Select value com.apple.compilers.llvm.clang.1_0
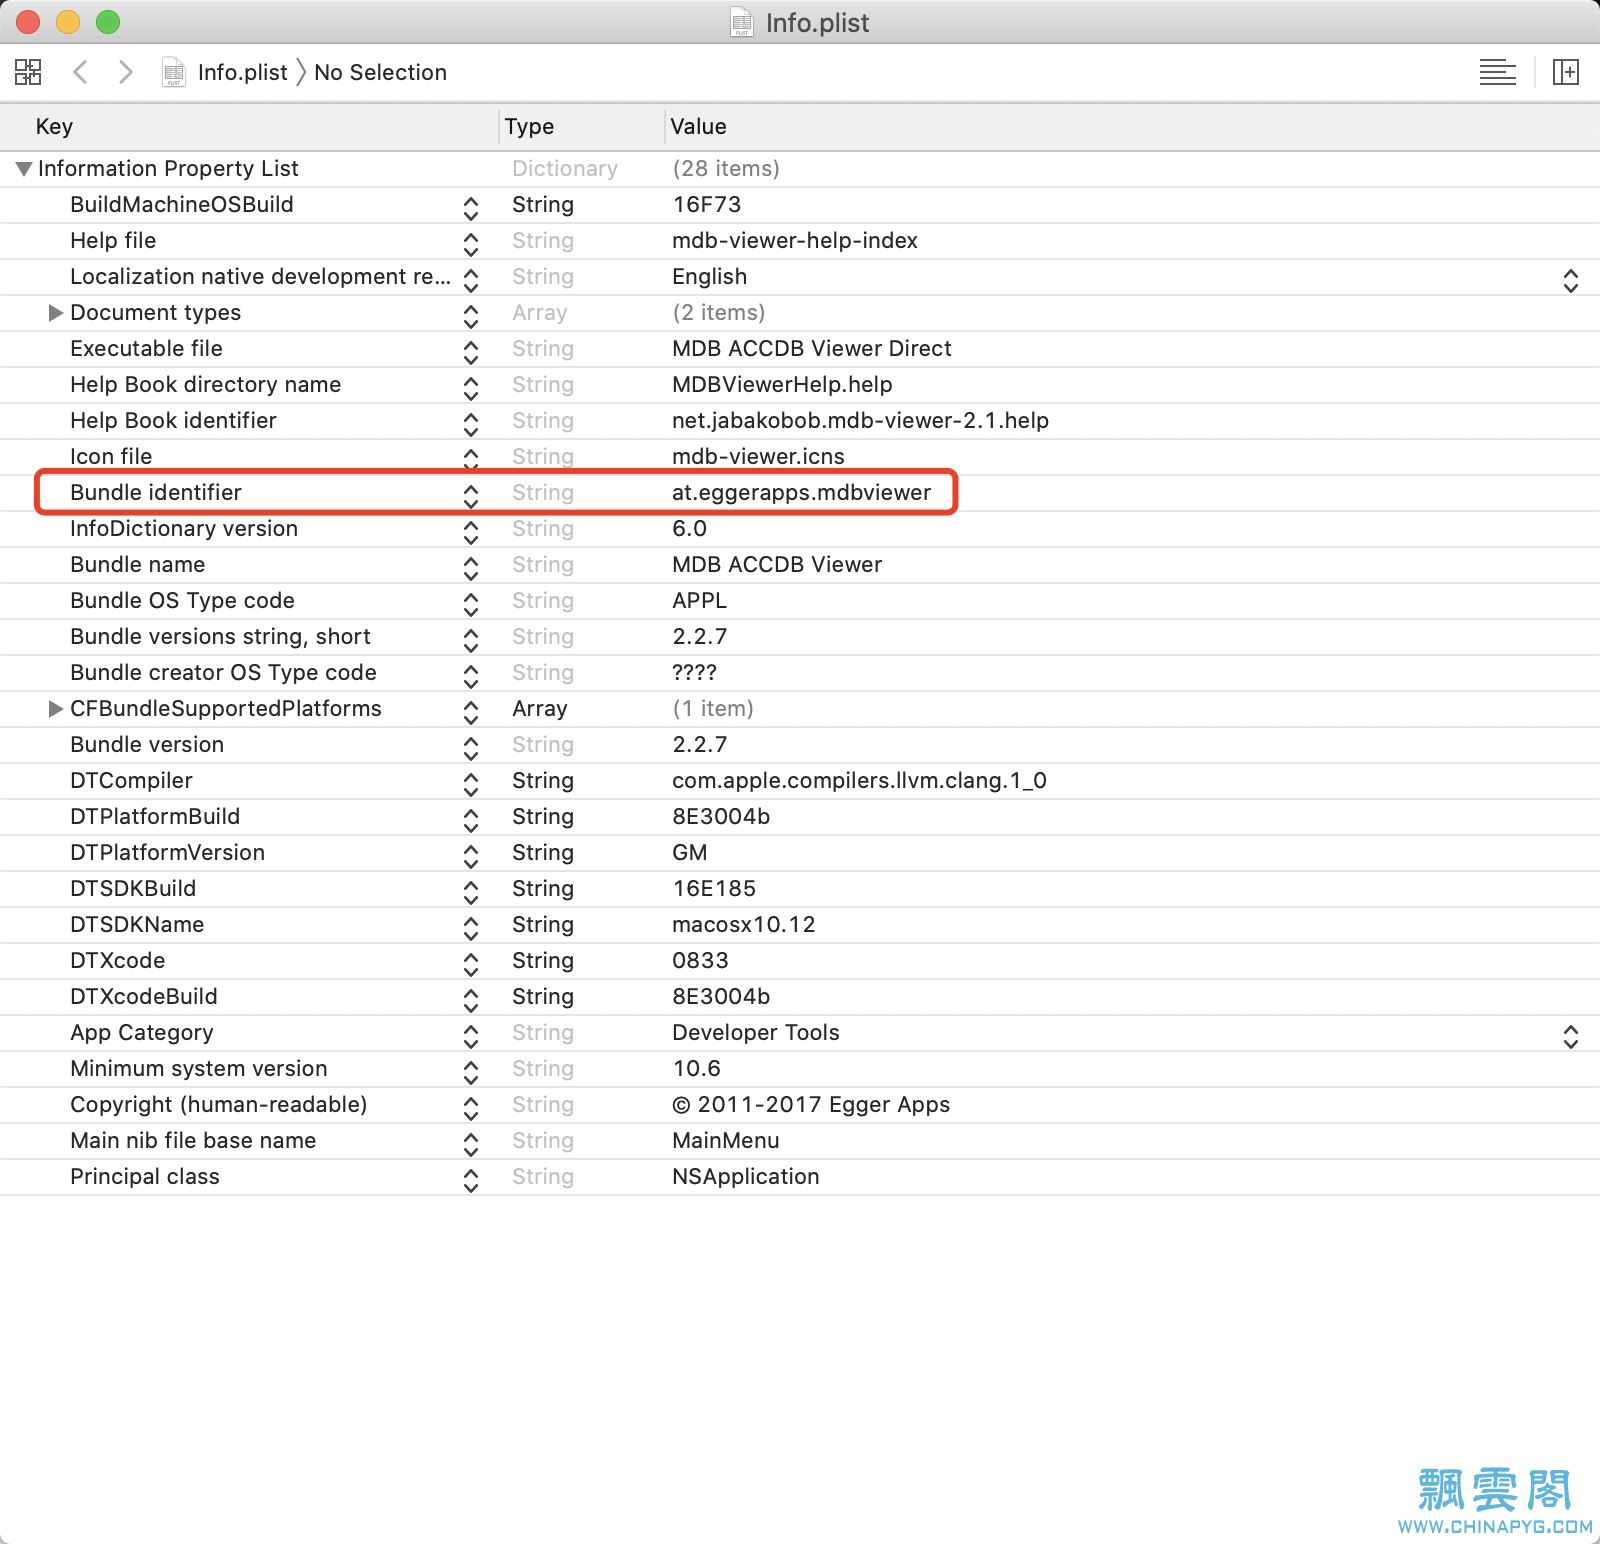This screenshot has height=1544, width=1600. click(x=859, y=780)
